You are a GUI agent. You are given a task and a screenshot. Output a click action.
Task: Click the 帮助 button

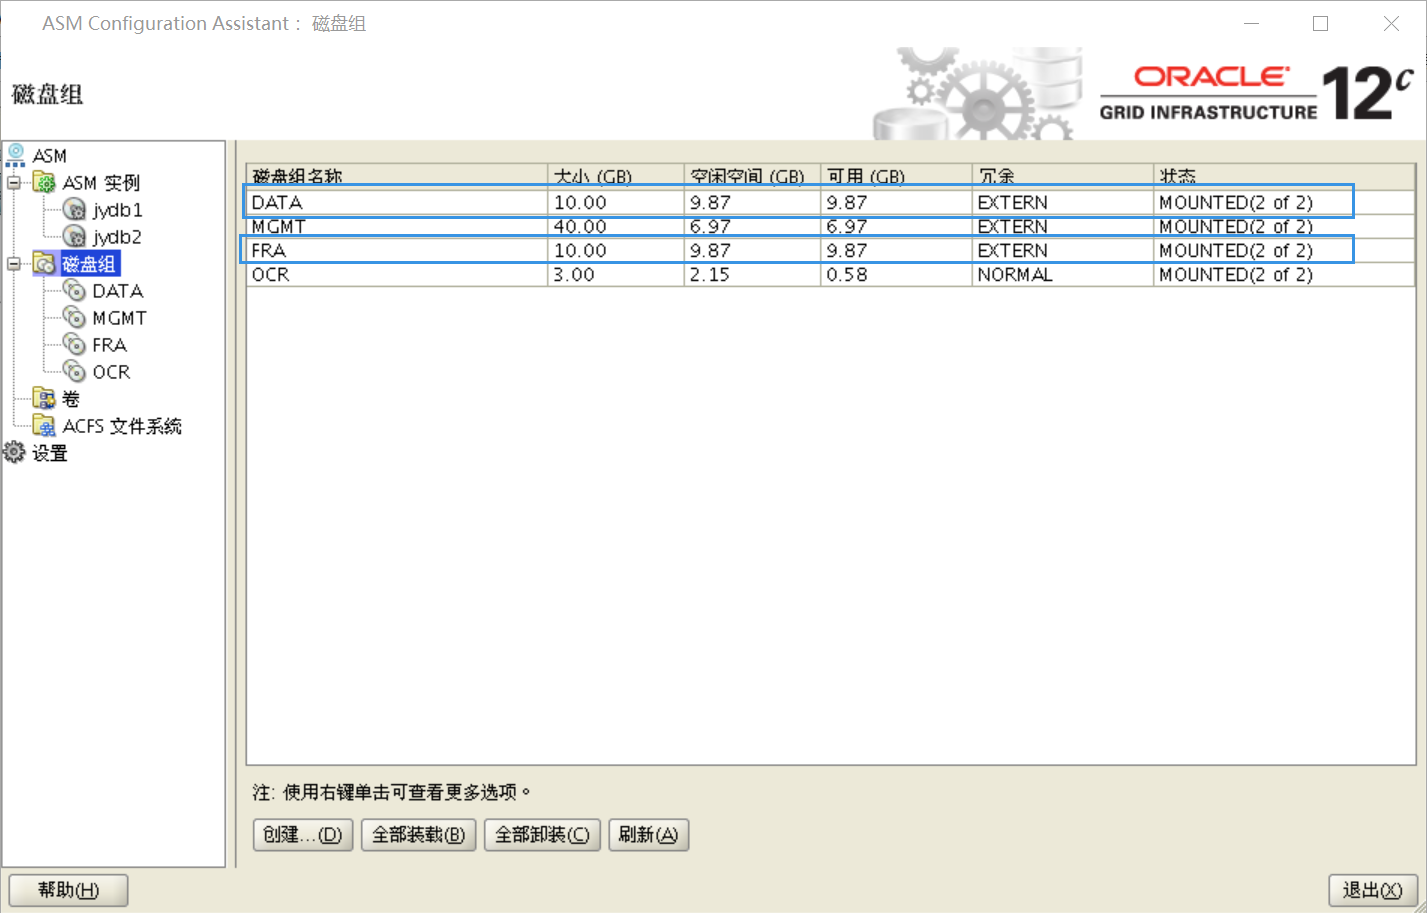[68, 890]
